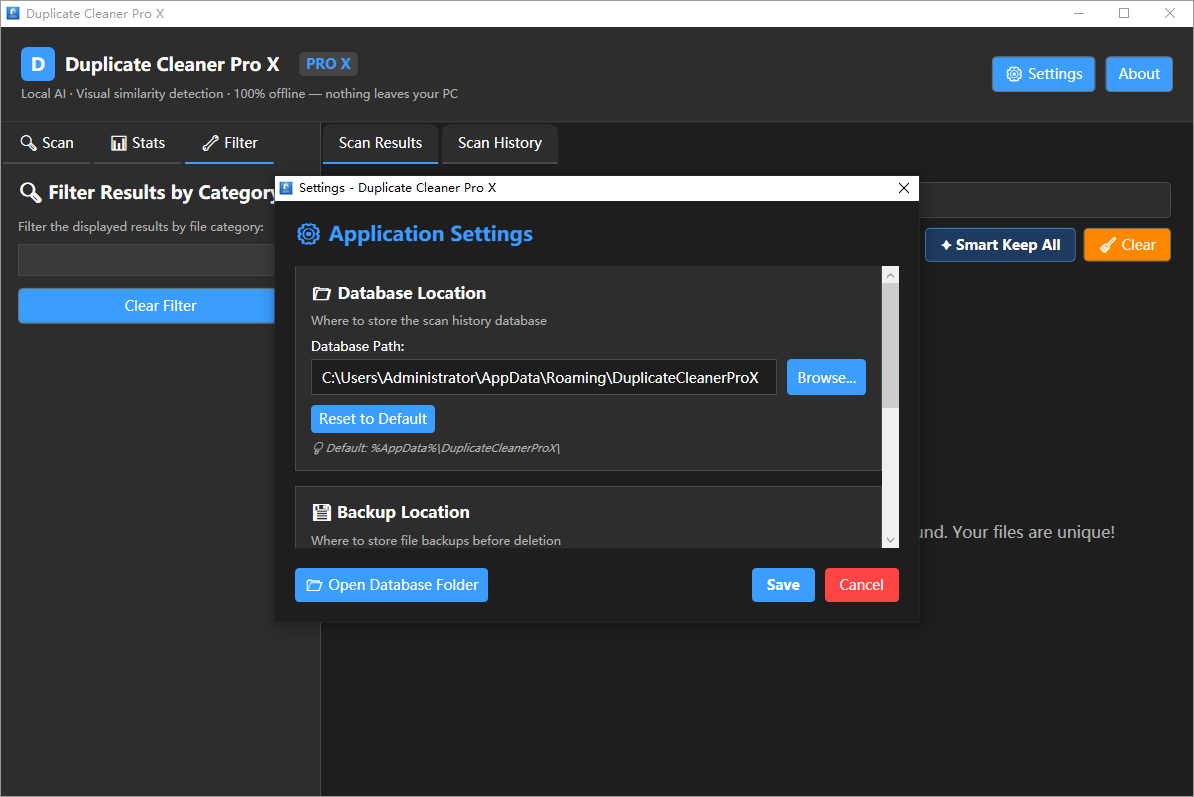
Task: Click the Settings dialog title bar icon
Action: (x=286, y=188)
